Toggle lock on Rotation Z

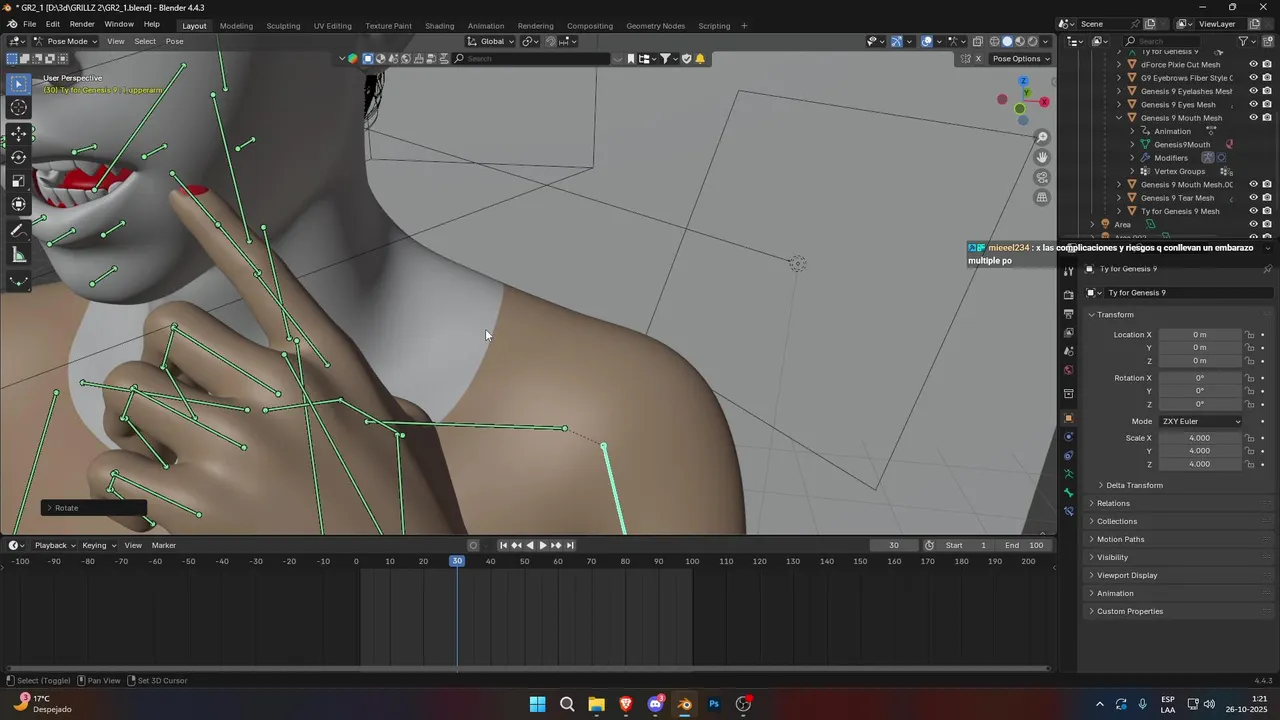[x=1249, y=404]
